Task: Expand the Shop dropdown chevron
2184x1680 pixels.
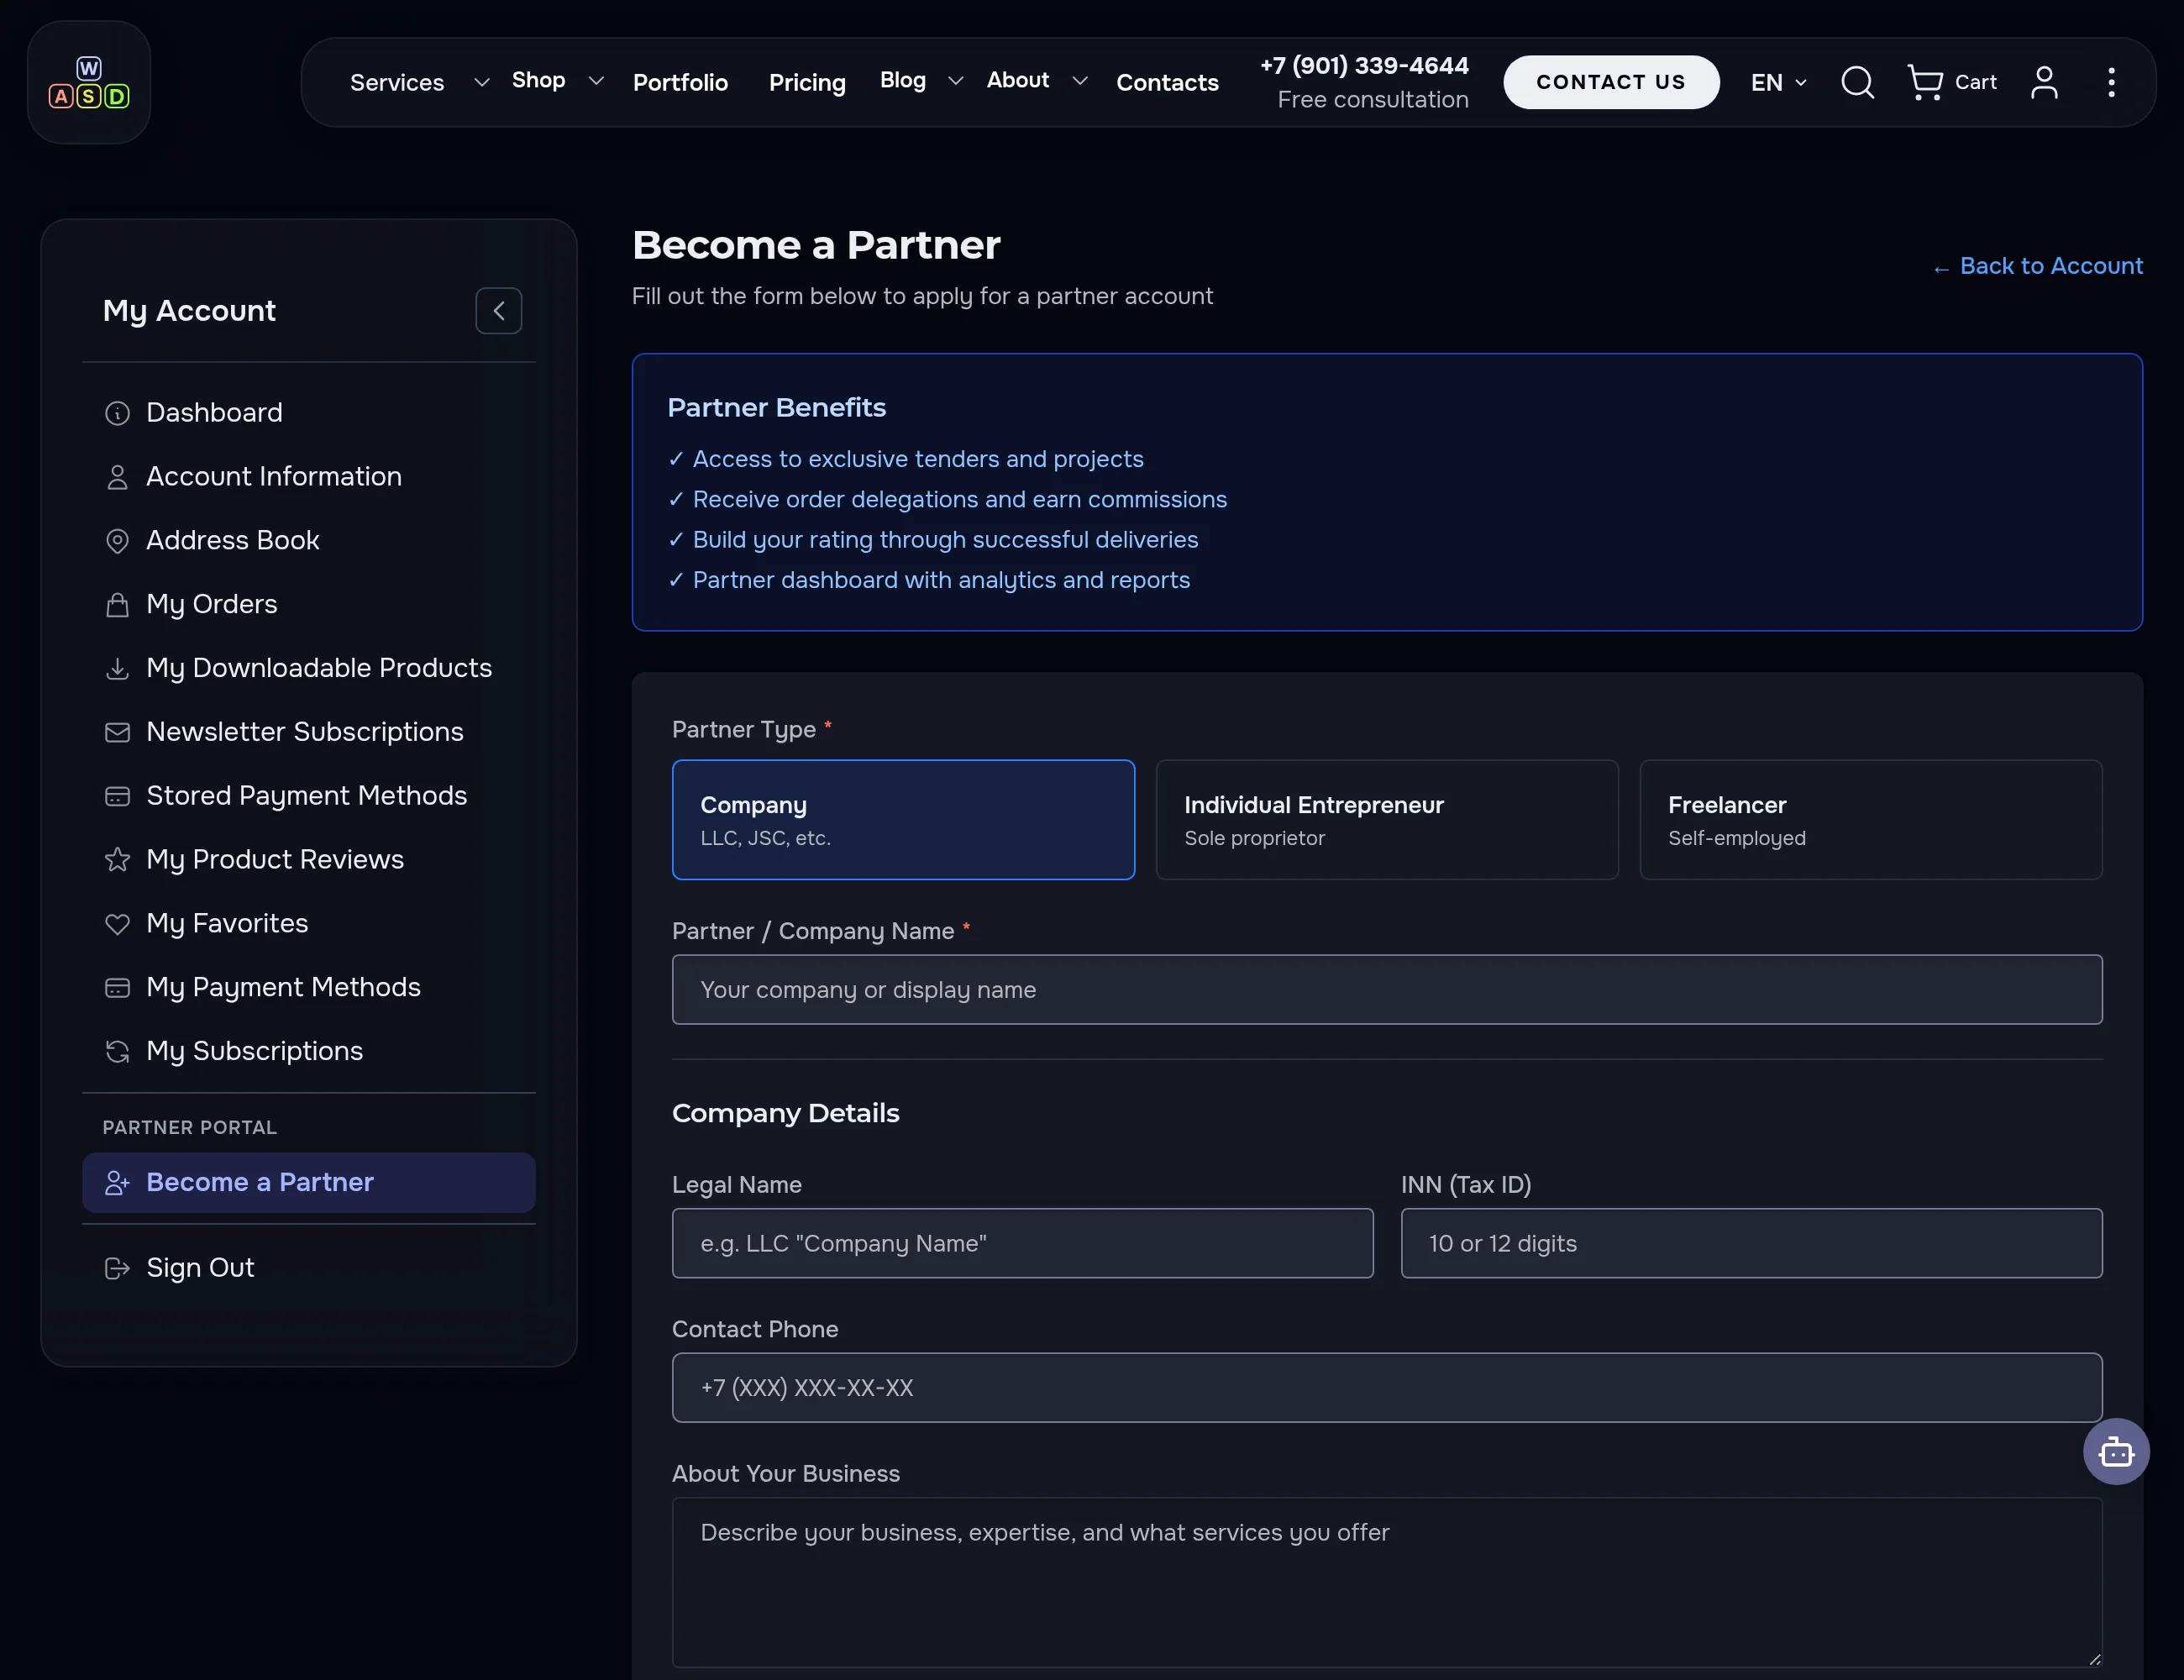Action: point(596,80)
